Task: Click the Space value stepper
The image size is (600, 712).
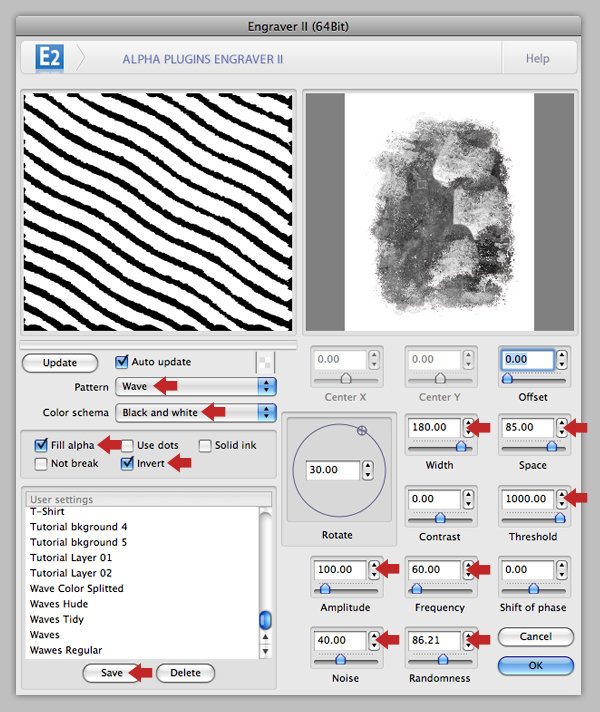Action: tap(562, 427)
